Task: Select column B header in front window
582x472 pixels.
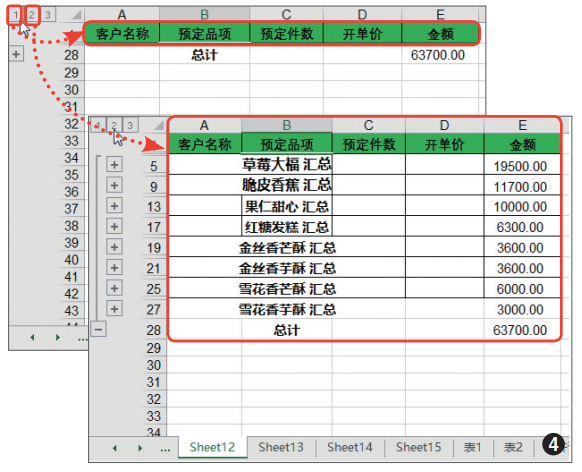Action: [x=287, y=125]
